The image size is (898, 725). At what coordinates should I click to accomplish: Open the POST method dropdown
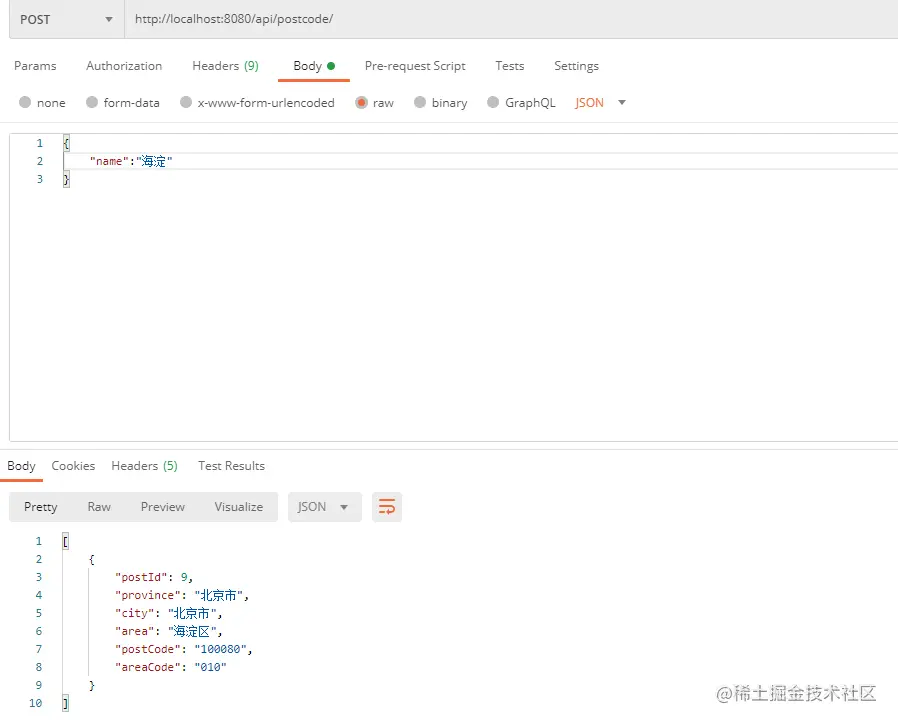pos(66,19)
